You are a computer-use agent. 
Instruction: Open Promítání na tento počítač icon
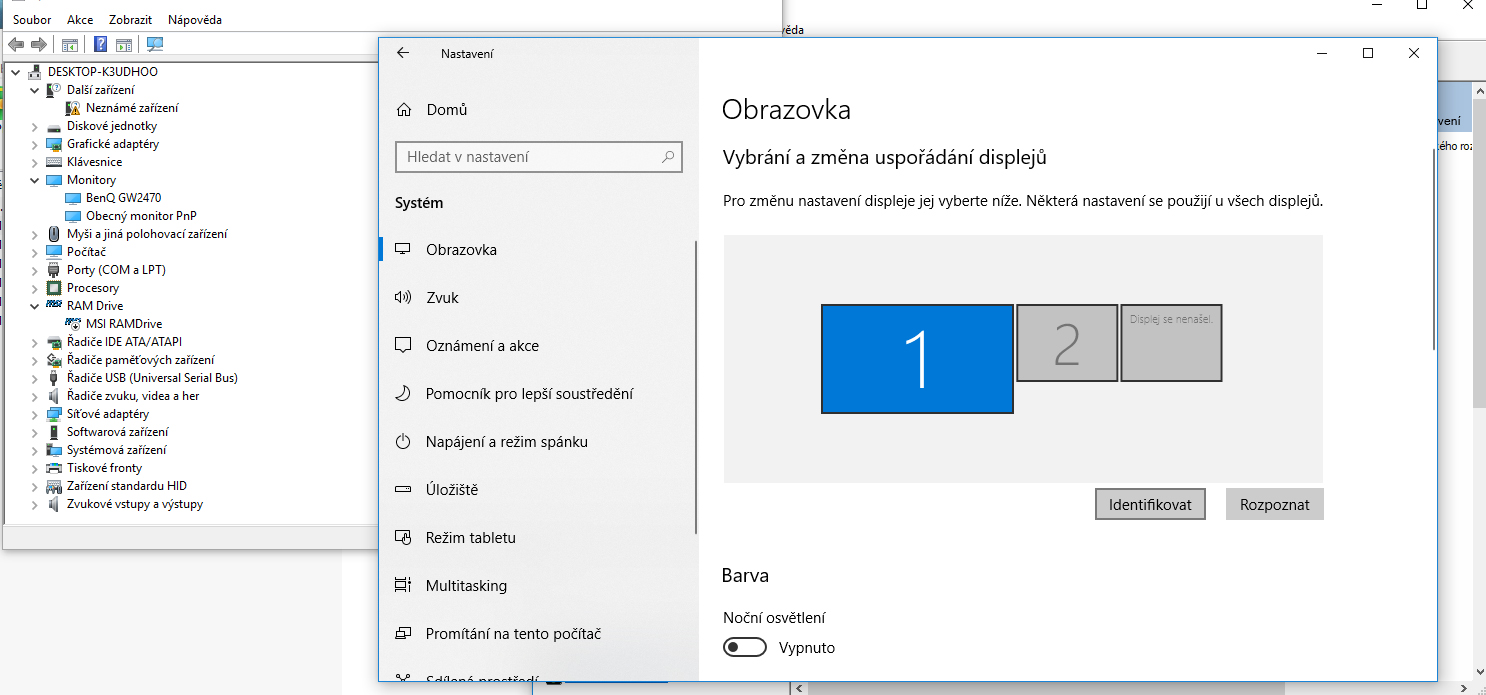(x=404, y=634)
